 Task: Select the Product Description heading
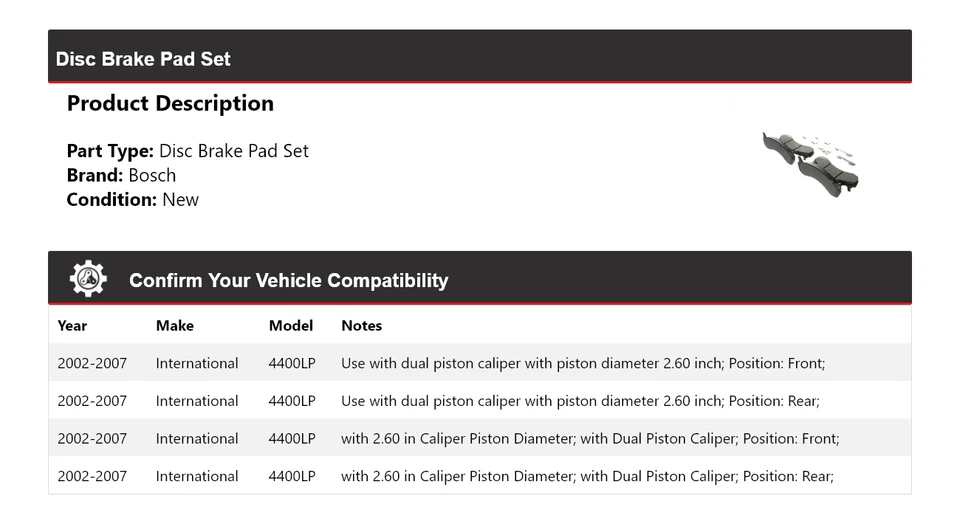(x=170, y=103)
